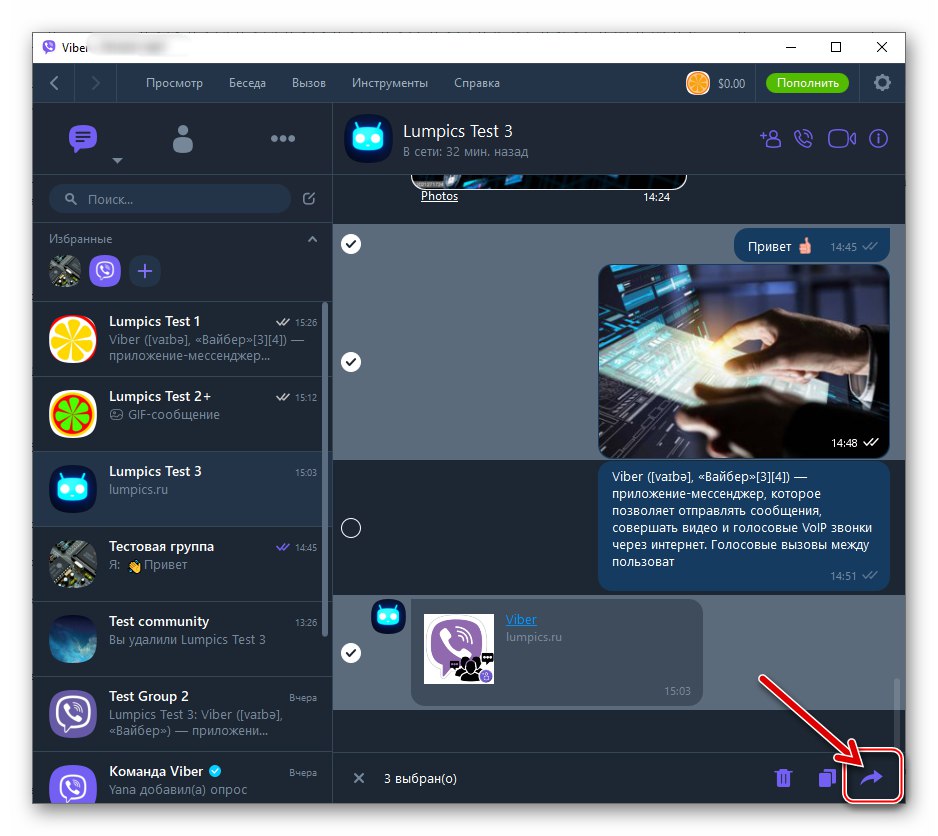Click the Viber link preview thumbnail
938x836 pixels.
pyautogui.click(x=459, y=649)
